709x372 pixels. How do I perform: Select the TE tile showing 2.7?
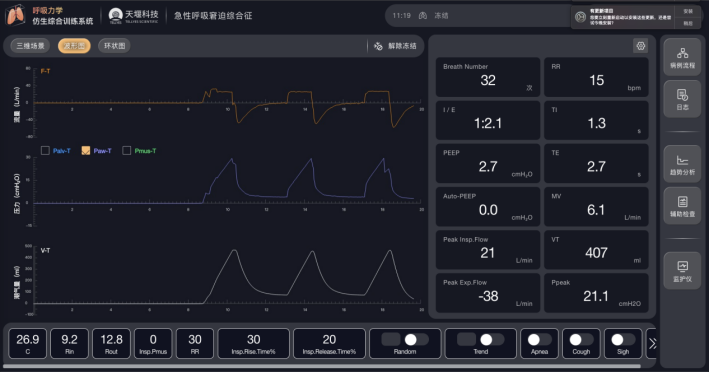tap(596, 164)
